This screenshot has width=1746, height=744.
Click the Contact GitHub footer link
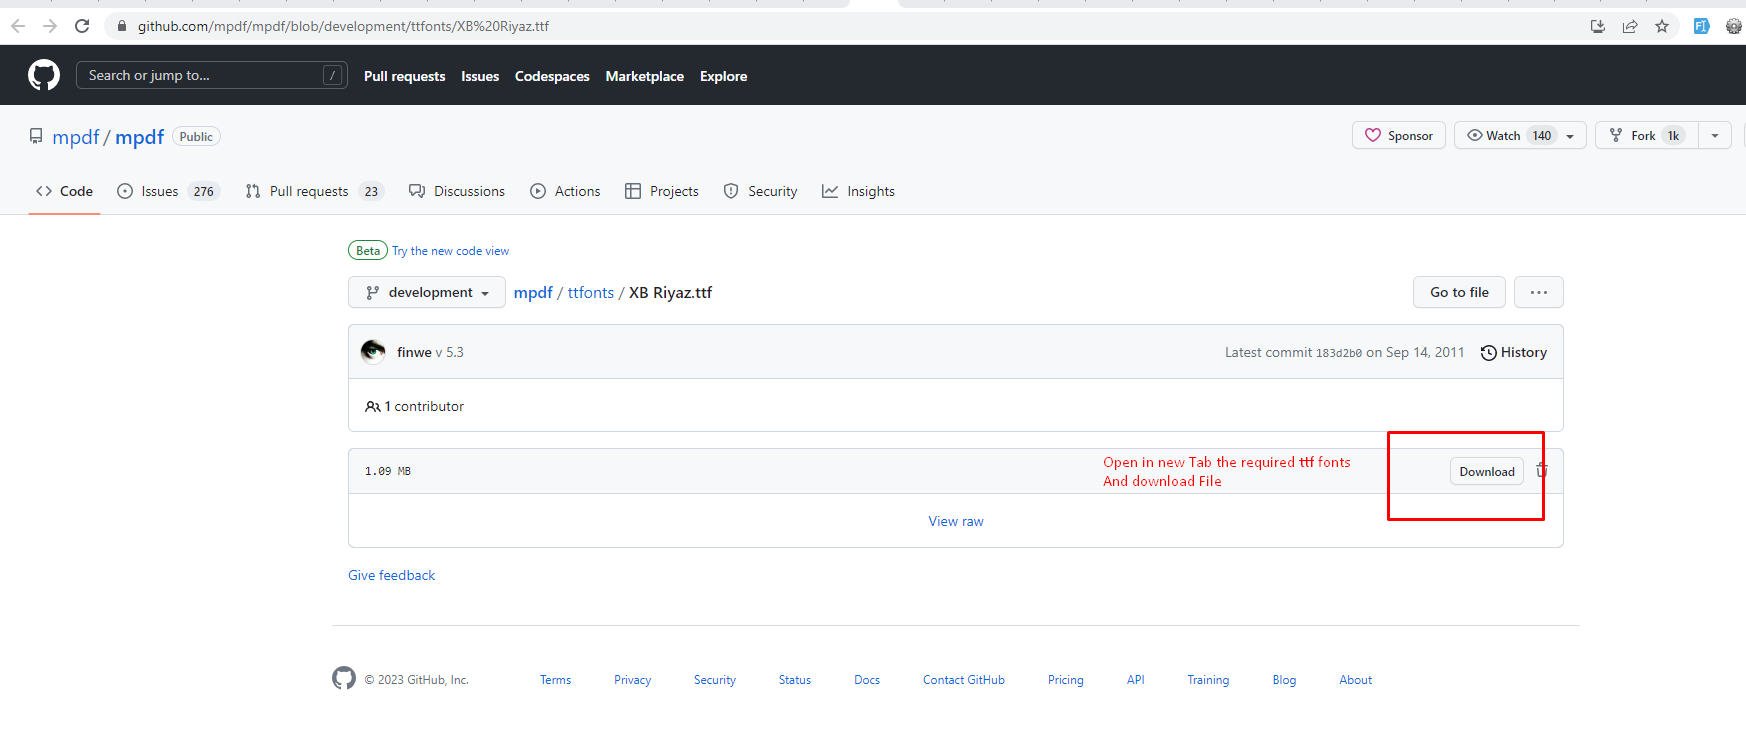pyautogui.click(x=964, y=680)
